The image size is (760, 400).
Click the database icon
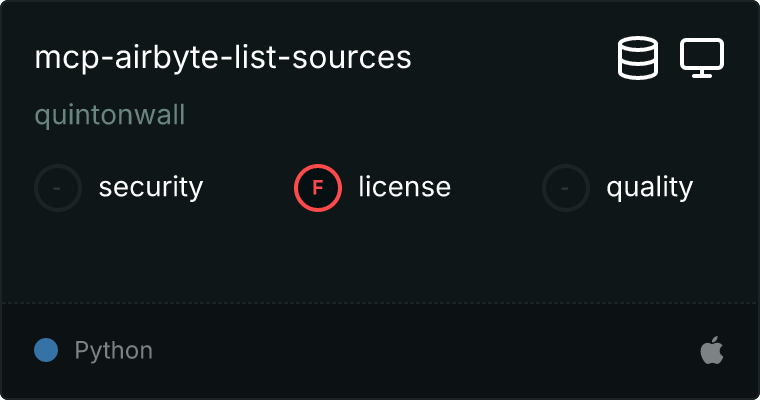[638, 58]
